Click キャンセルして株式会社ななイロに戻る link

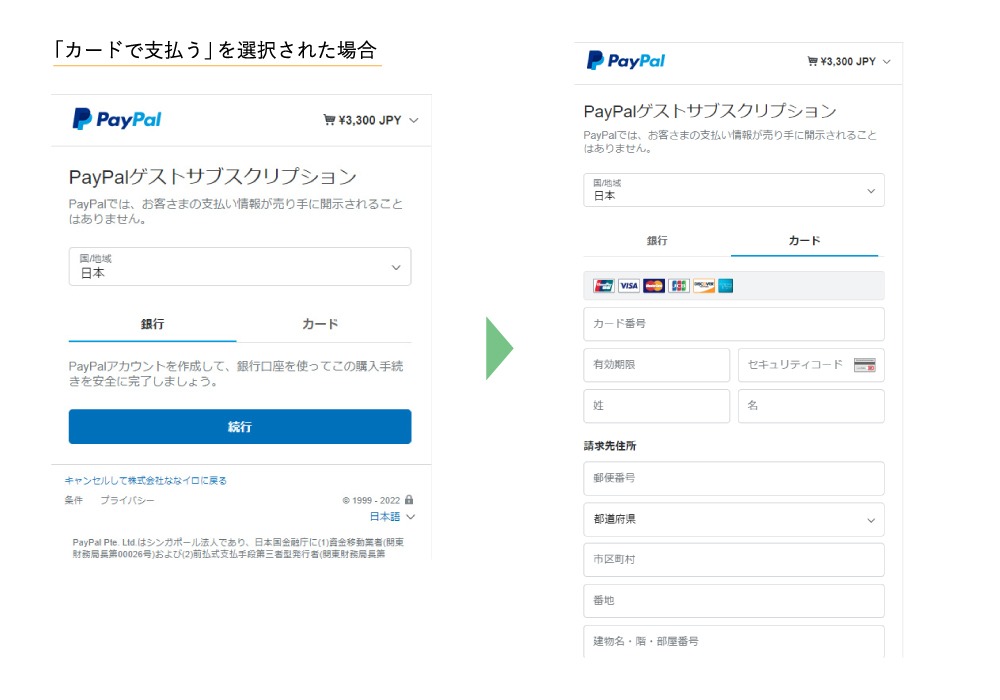pos(146,480)
